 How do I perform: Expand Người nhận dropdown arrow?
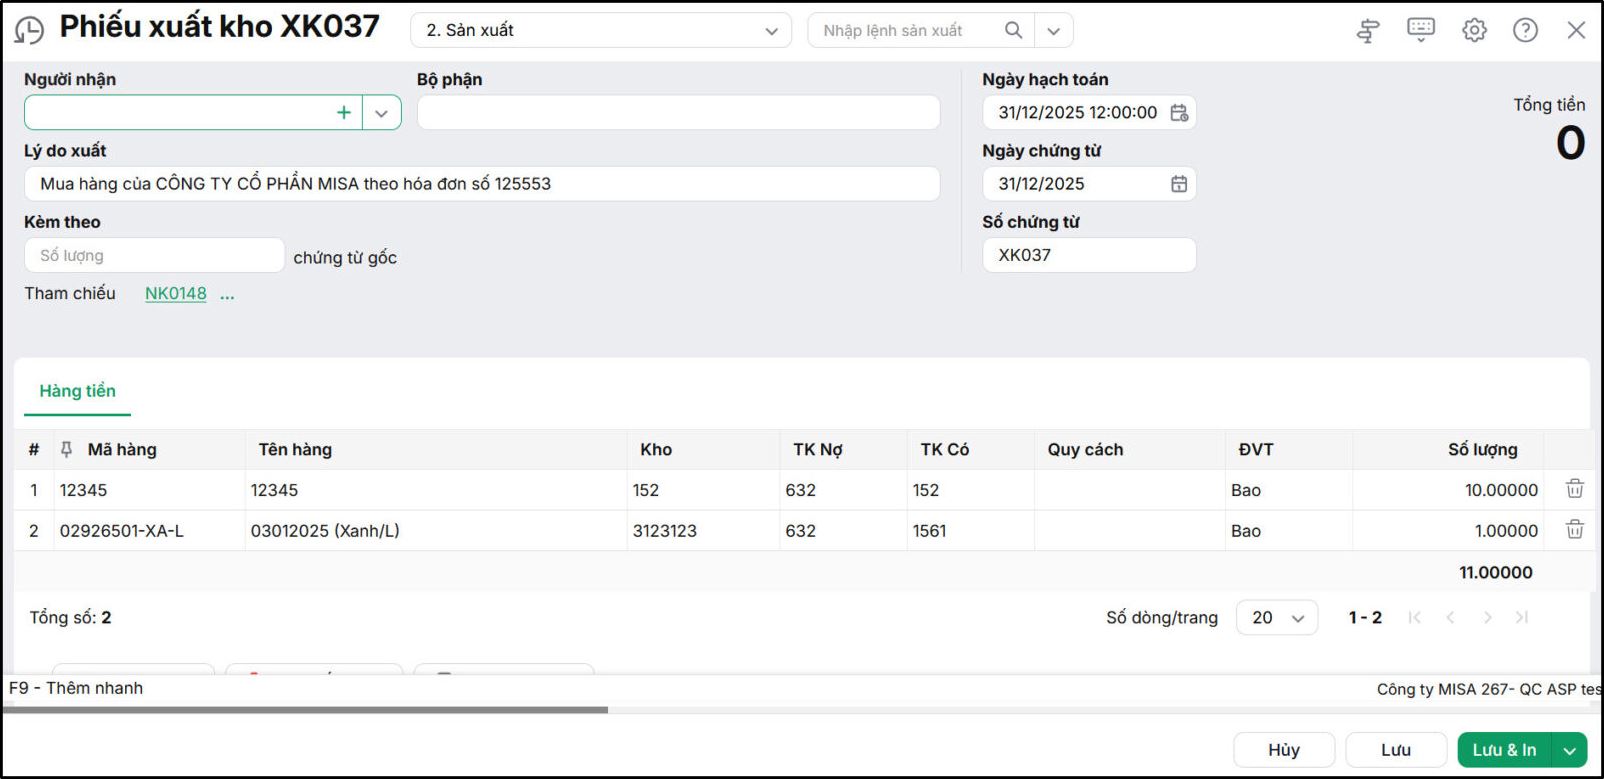click(381, 113)
